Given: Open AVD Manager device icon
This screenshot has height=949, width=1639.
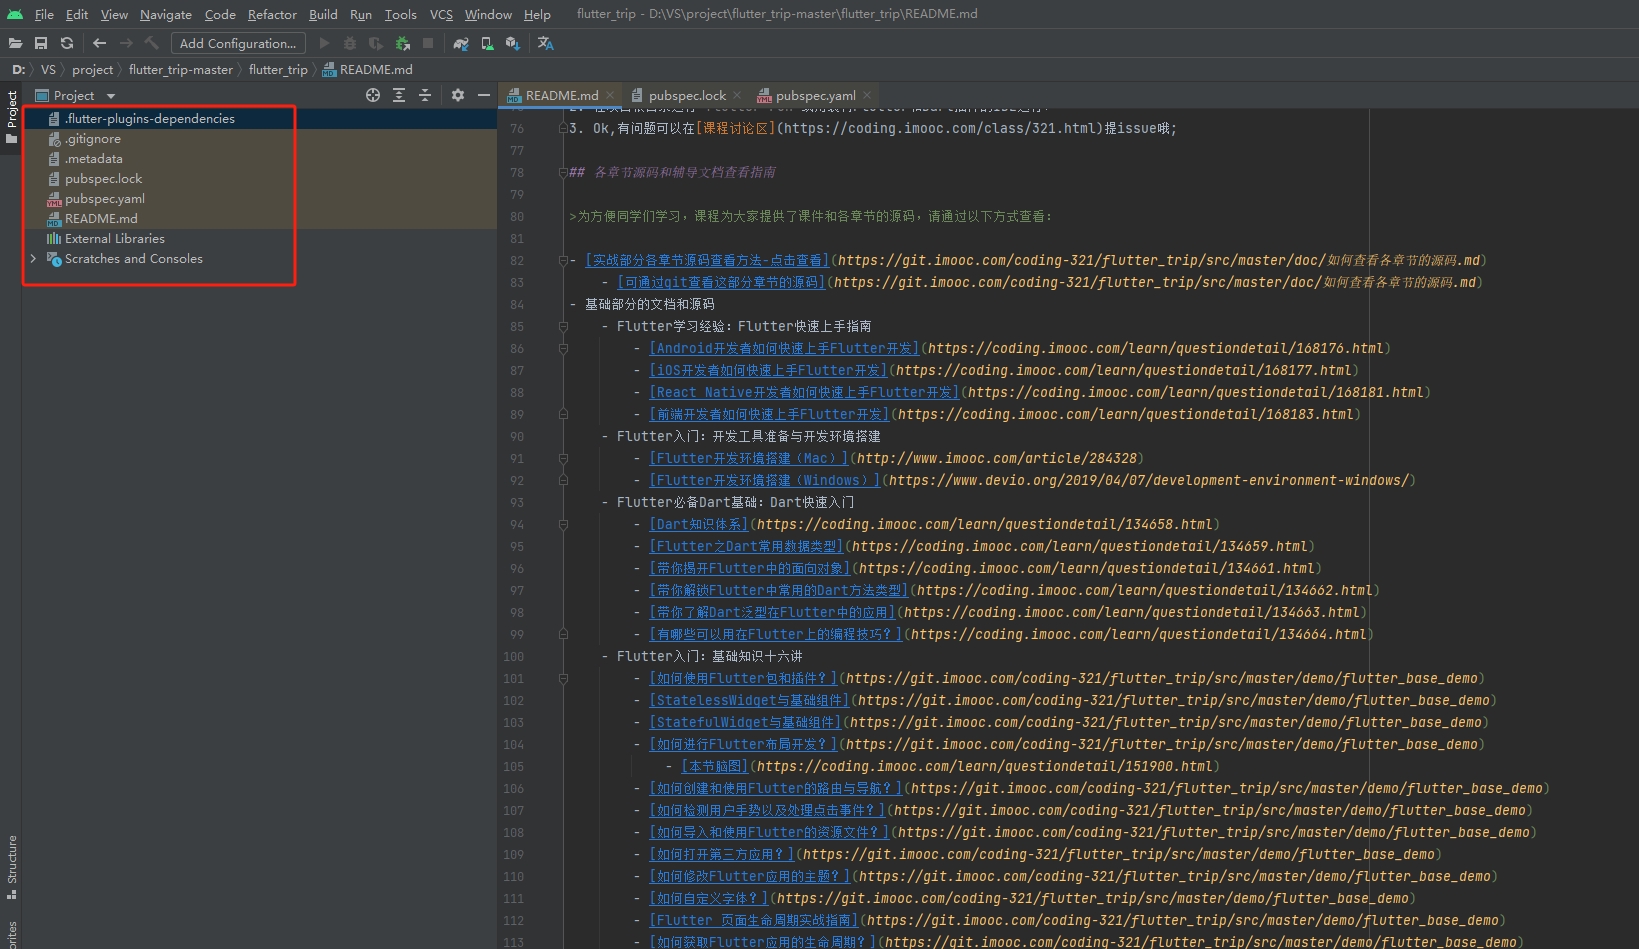Looking at the screenshot, I should [487, 43].
